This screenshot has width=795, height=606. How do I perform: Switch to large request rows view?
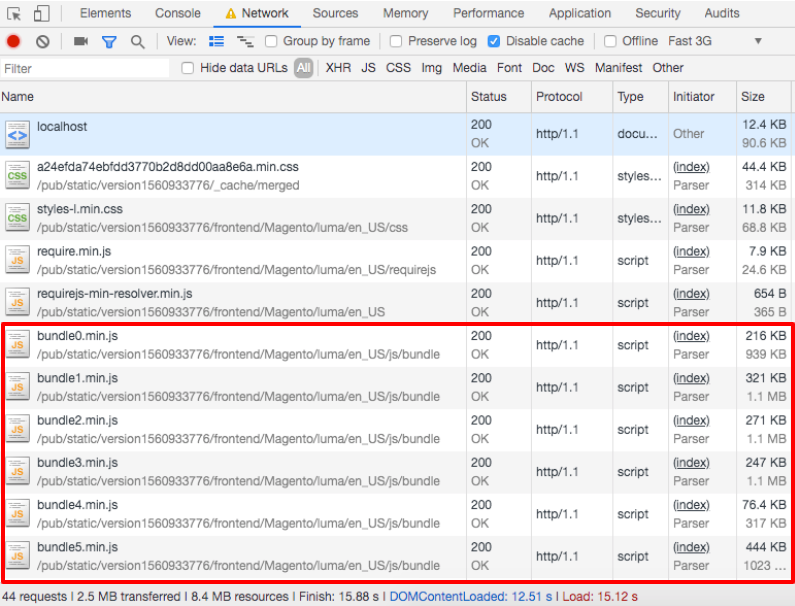217,41
